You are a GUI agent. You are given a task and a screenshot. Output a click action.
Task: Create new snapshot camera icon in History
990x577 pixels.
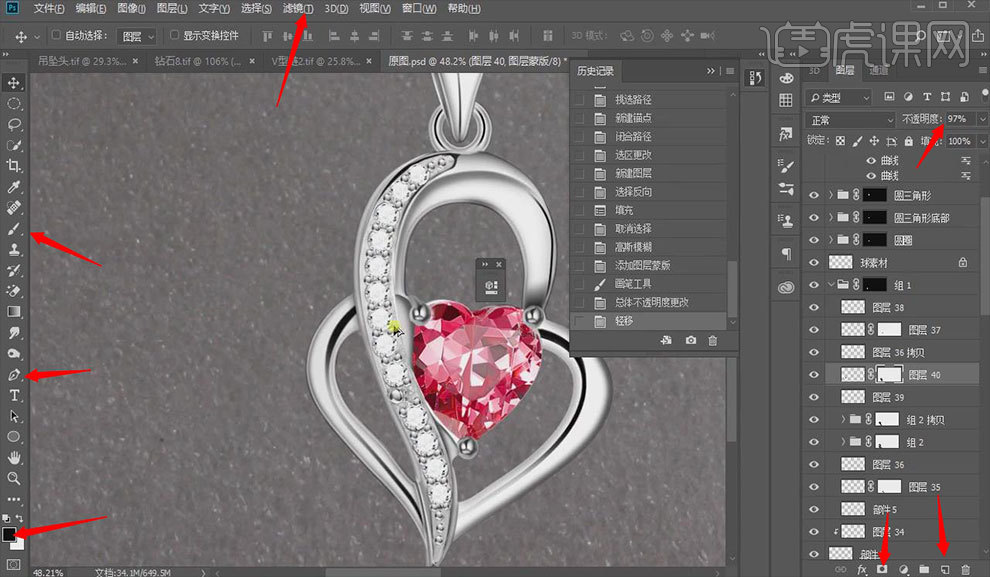pos(691,340)
